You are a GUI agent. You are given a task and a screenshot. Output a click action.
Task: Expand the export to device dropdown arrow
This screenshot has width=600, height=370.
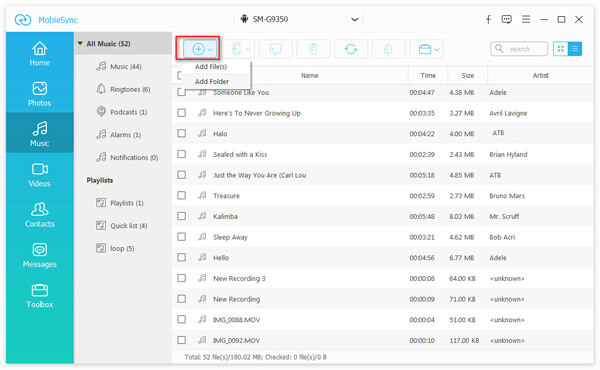click(x=248, y=49)
